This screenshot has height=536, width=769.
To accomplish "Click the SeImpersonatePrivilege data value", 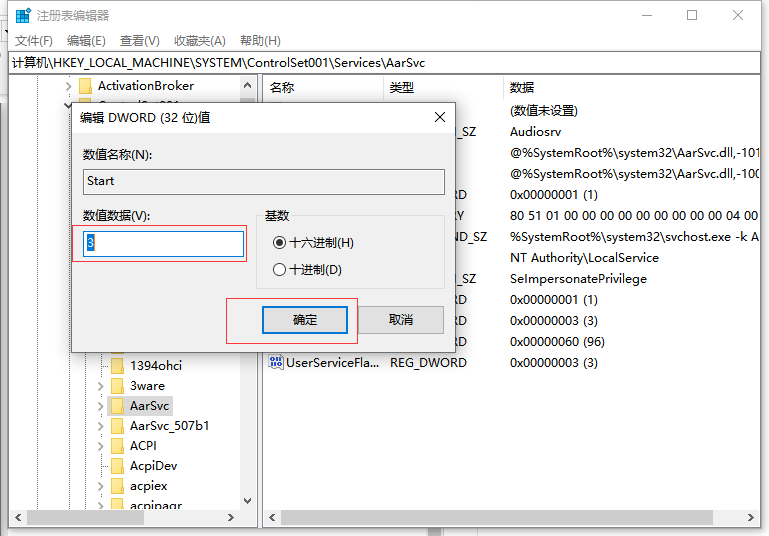I will click(x=578, y=279).
